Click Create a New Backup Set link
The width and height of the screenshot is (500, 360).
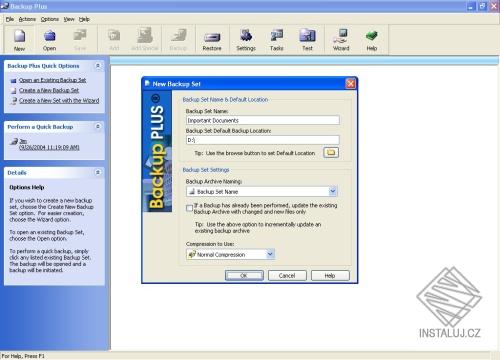click(49, 90)
